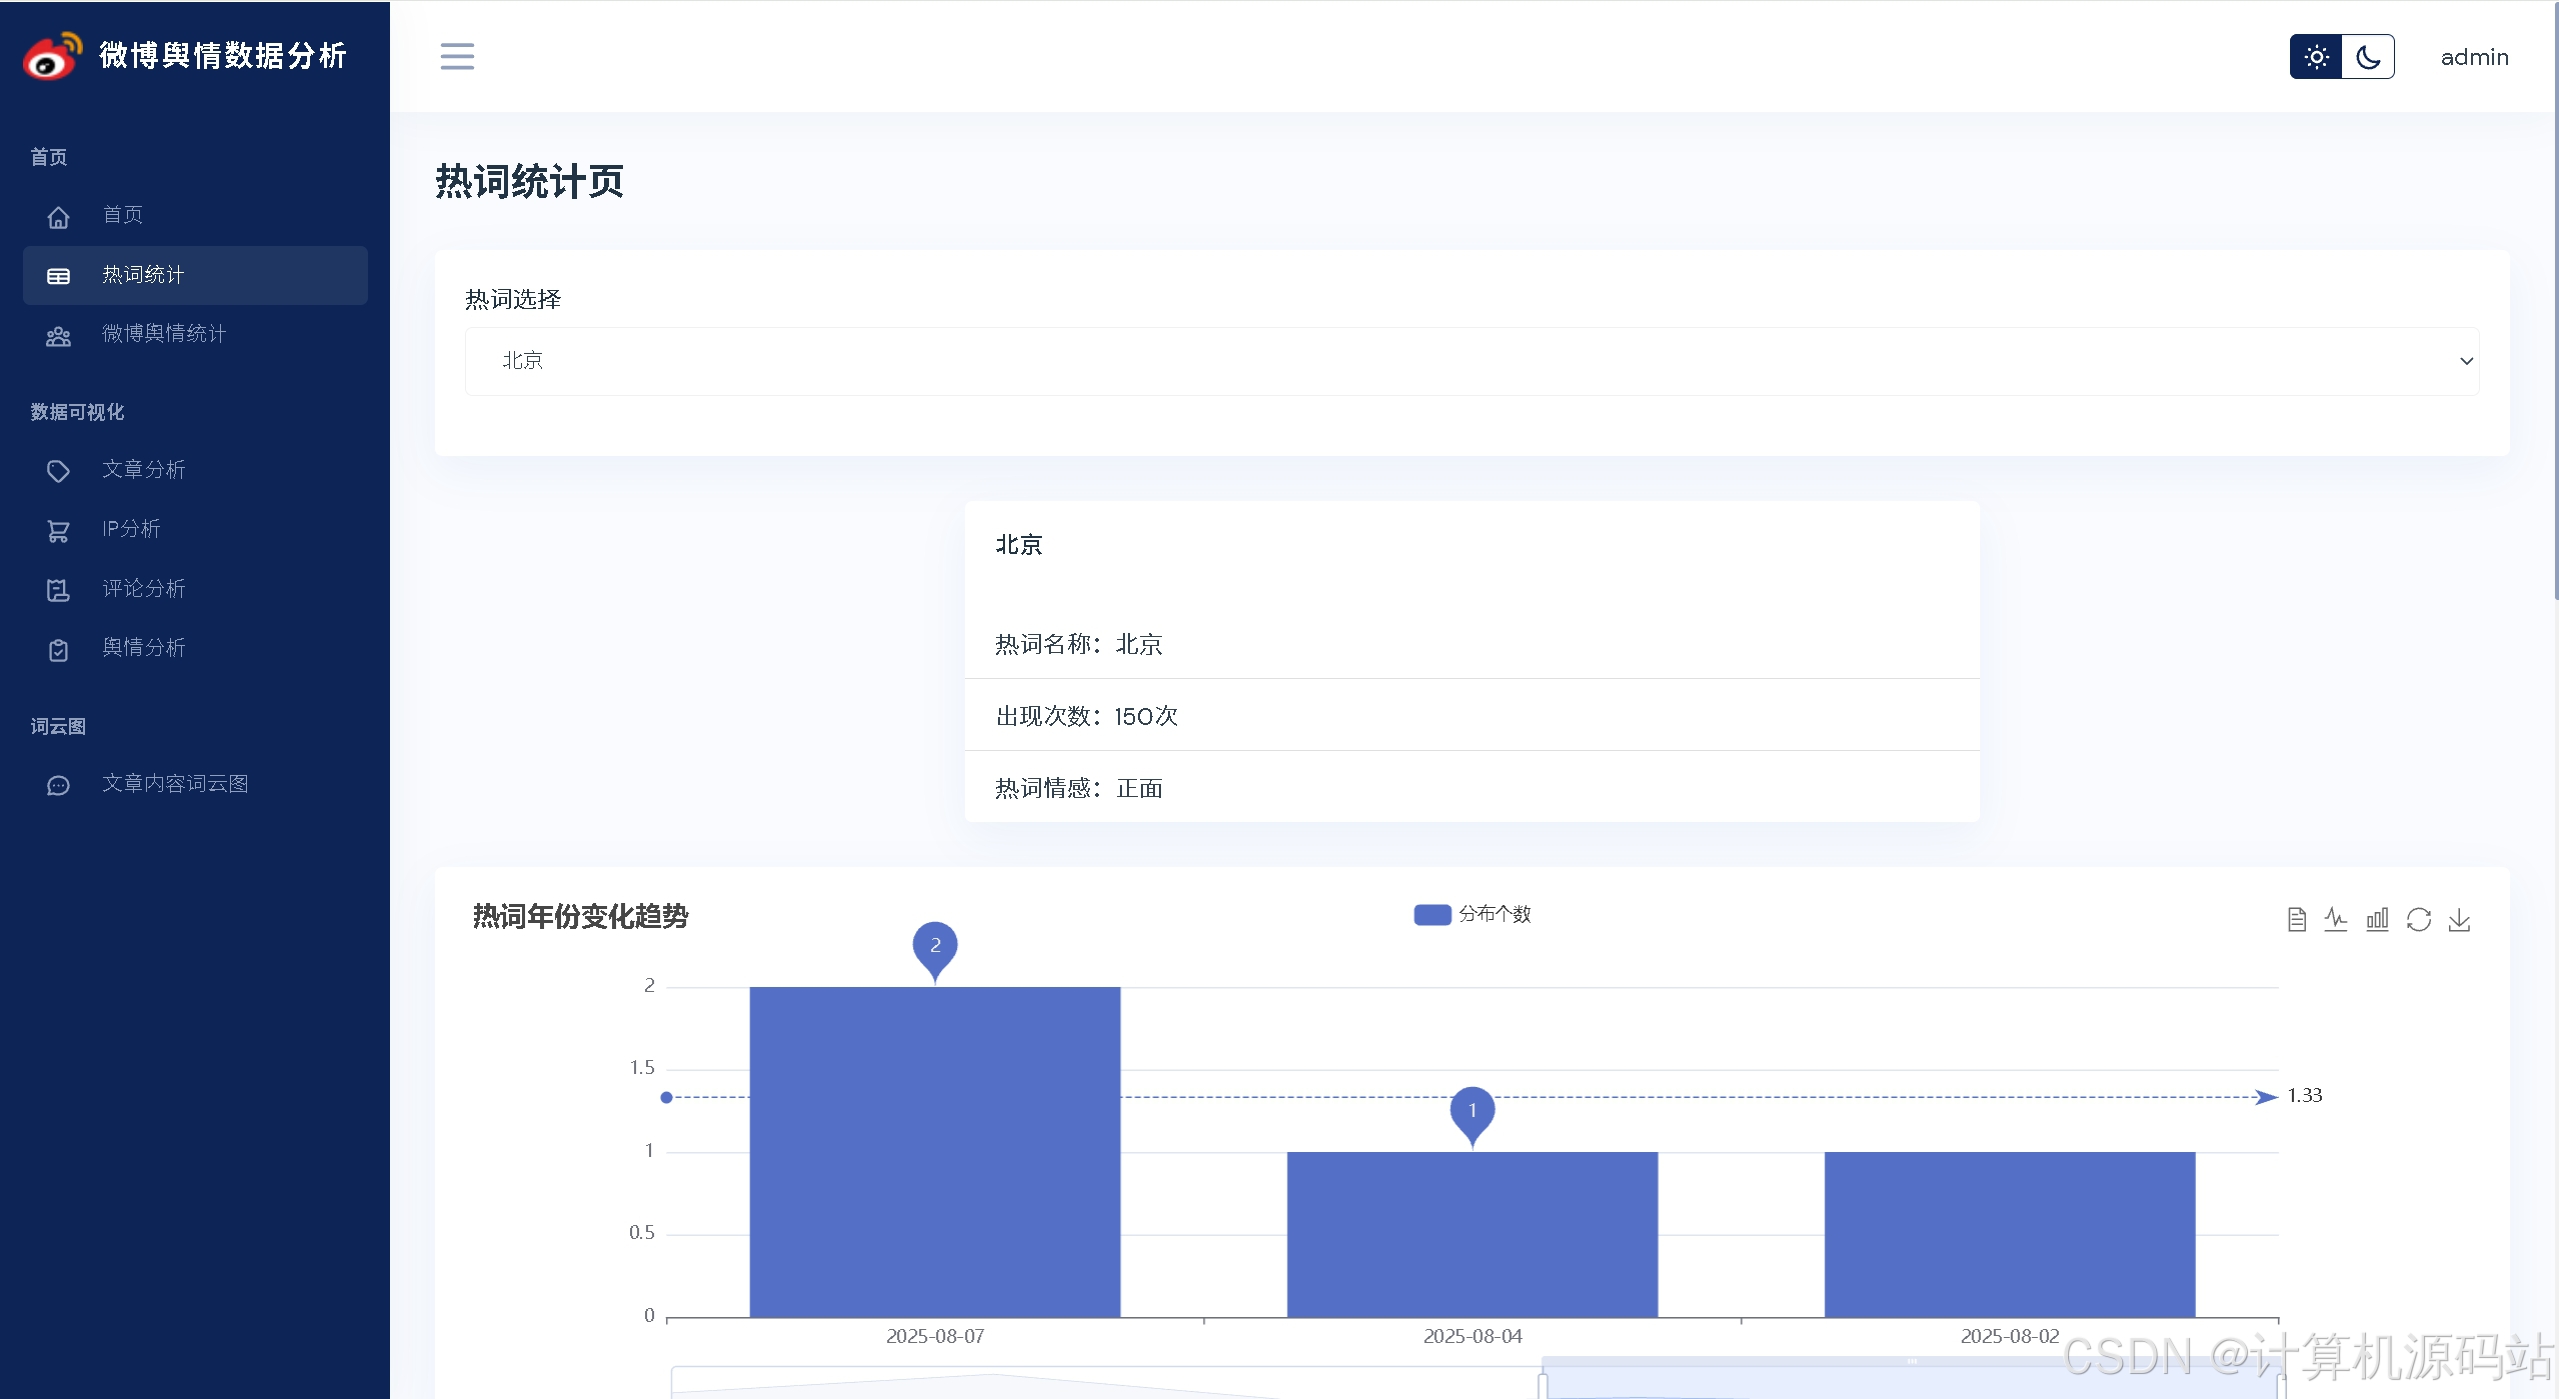Open the chart data view icon
The height and width of the screenshot is (1399, 2559).
(2297, 919)
